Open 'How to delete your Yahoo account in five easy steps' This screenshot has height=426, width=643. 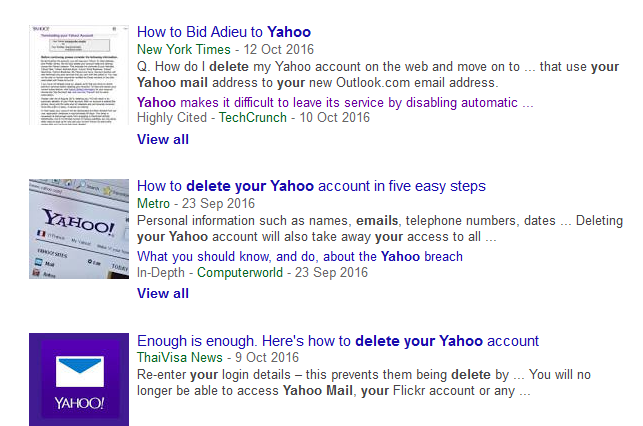[x=311, y=186]
